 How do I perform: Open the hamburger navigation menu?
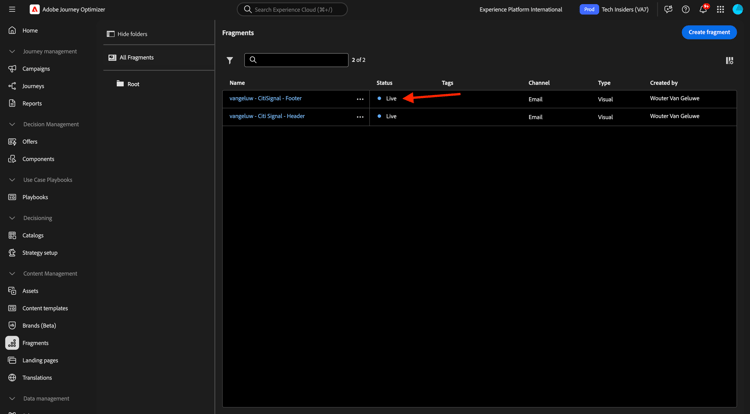click(12, 9)
